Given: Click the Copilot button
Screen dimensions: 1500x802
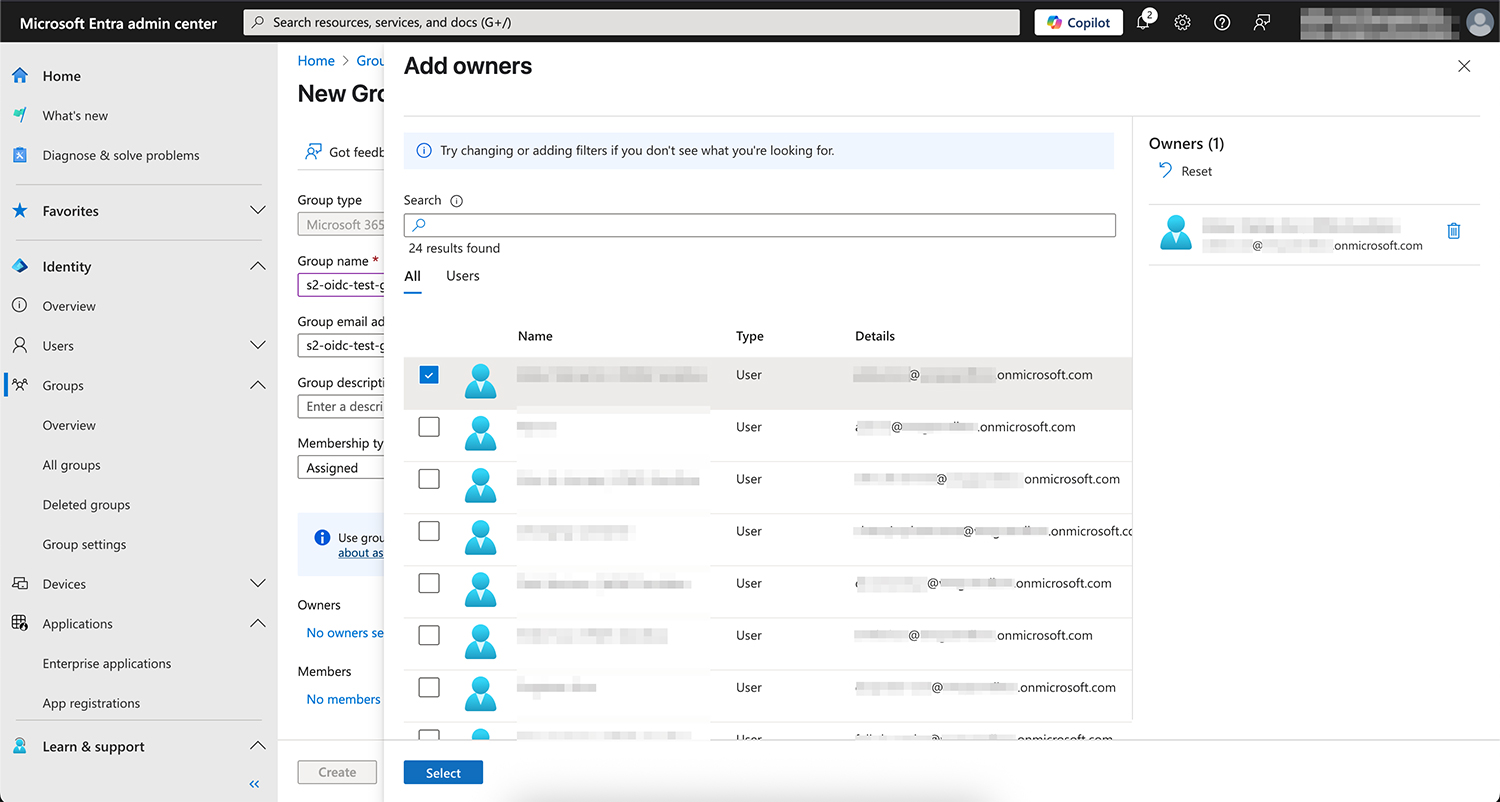Looking at the screenshot, I should click(1078, 22).
